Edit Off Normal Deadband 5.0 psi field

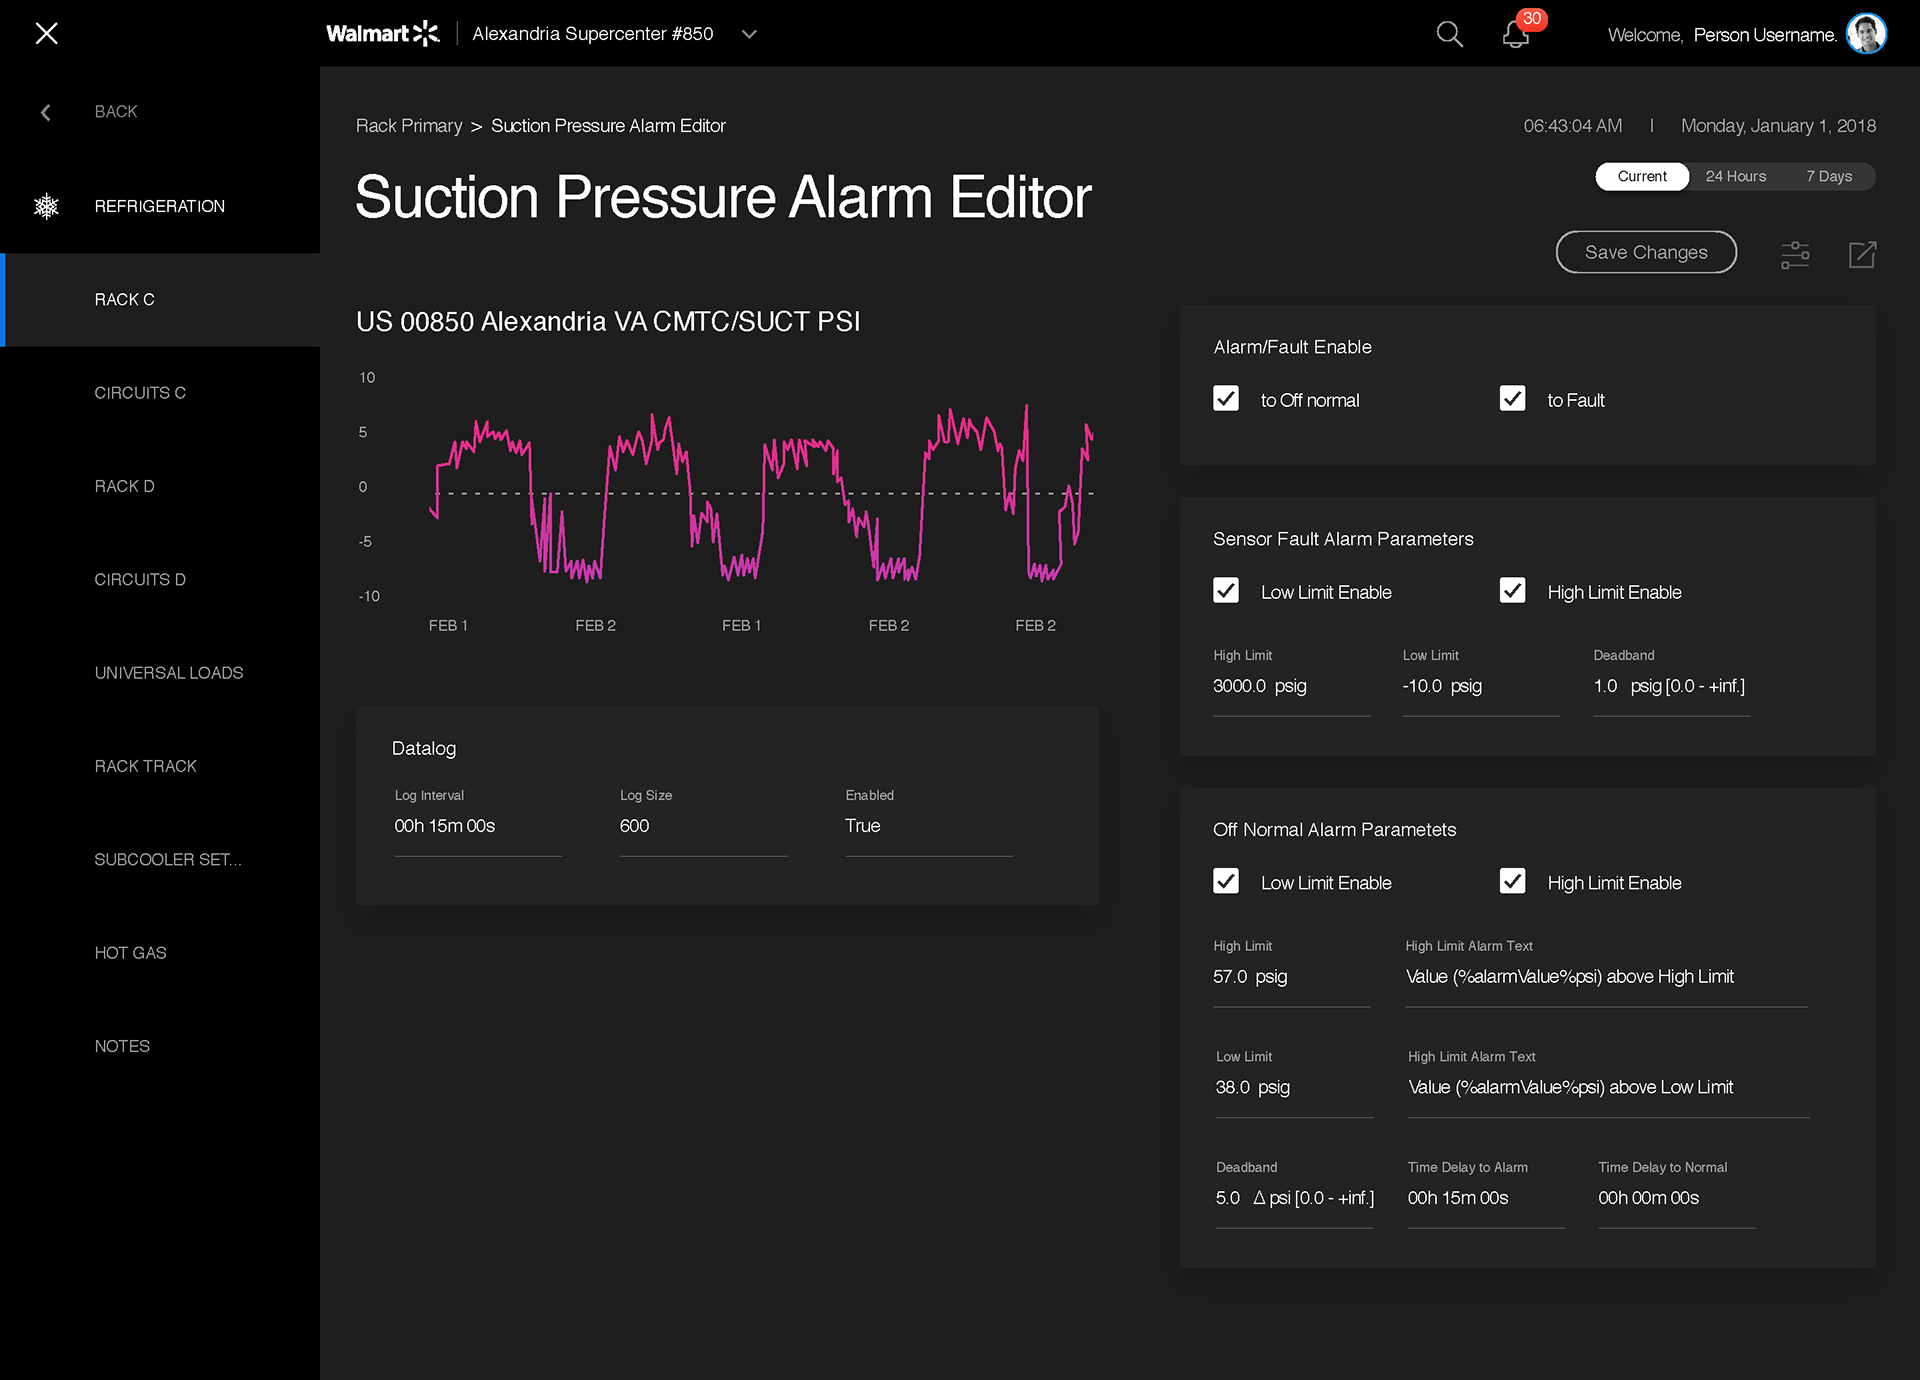click(x=1294, y=1199)
